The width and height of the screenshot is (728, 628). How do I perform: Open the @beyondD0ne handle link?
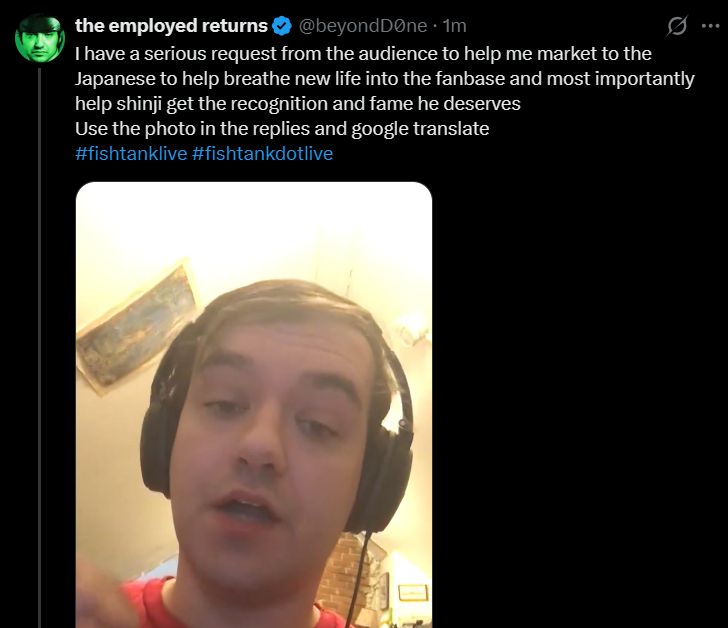point(363,26)
